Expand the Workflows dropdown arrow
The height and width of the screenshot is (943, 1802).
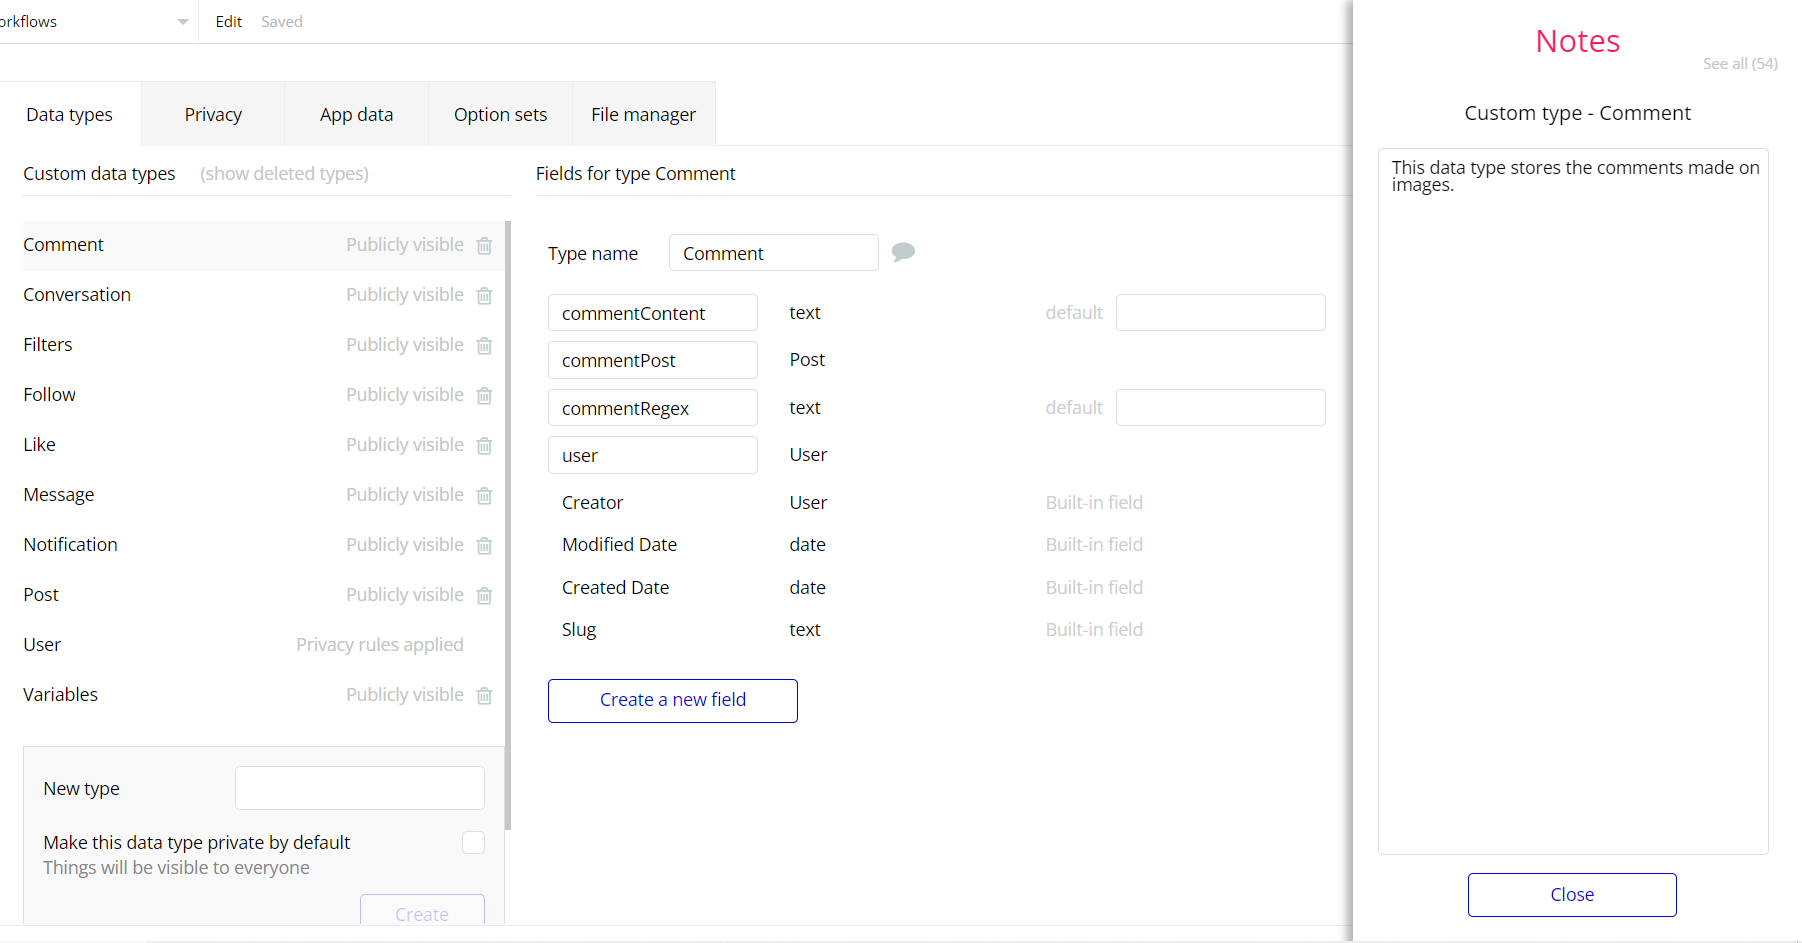pyautogui.click(x=183, y=22)
